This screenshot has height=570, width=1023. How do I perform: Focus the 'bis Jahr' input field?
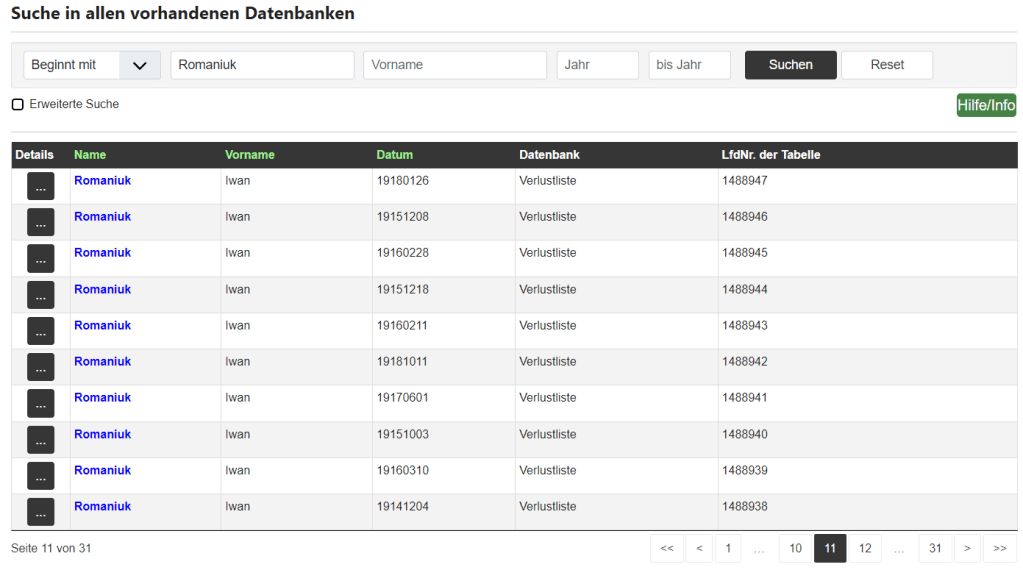pyautogui.click(x=689, y=65)
